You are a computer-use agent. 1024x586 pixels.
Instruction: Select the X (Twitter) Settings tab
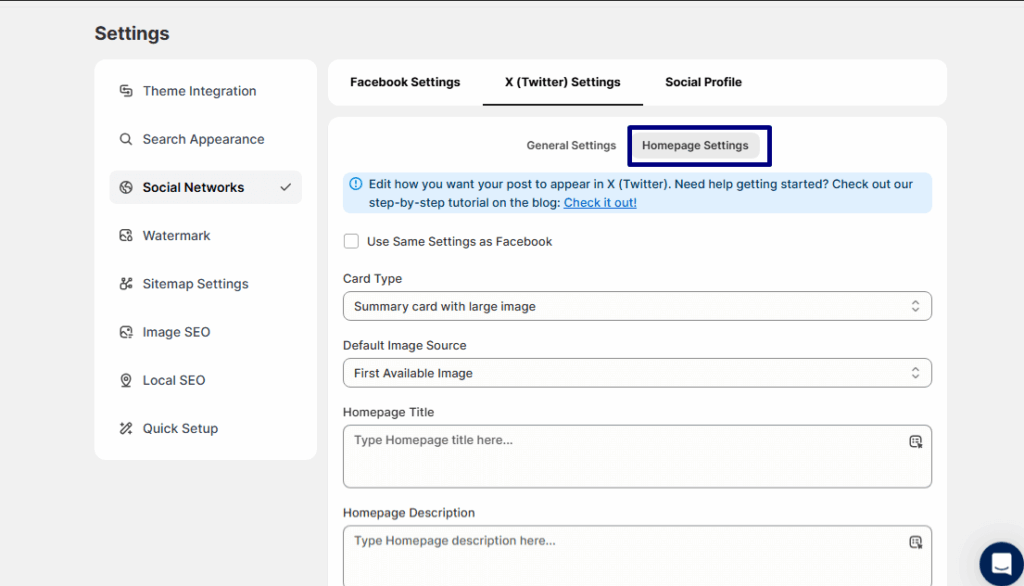[x=562, y=82]
